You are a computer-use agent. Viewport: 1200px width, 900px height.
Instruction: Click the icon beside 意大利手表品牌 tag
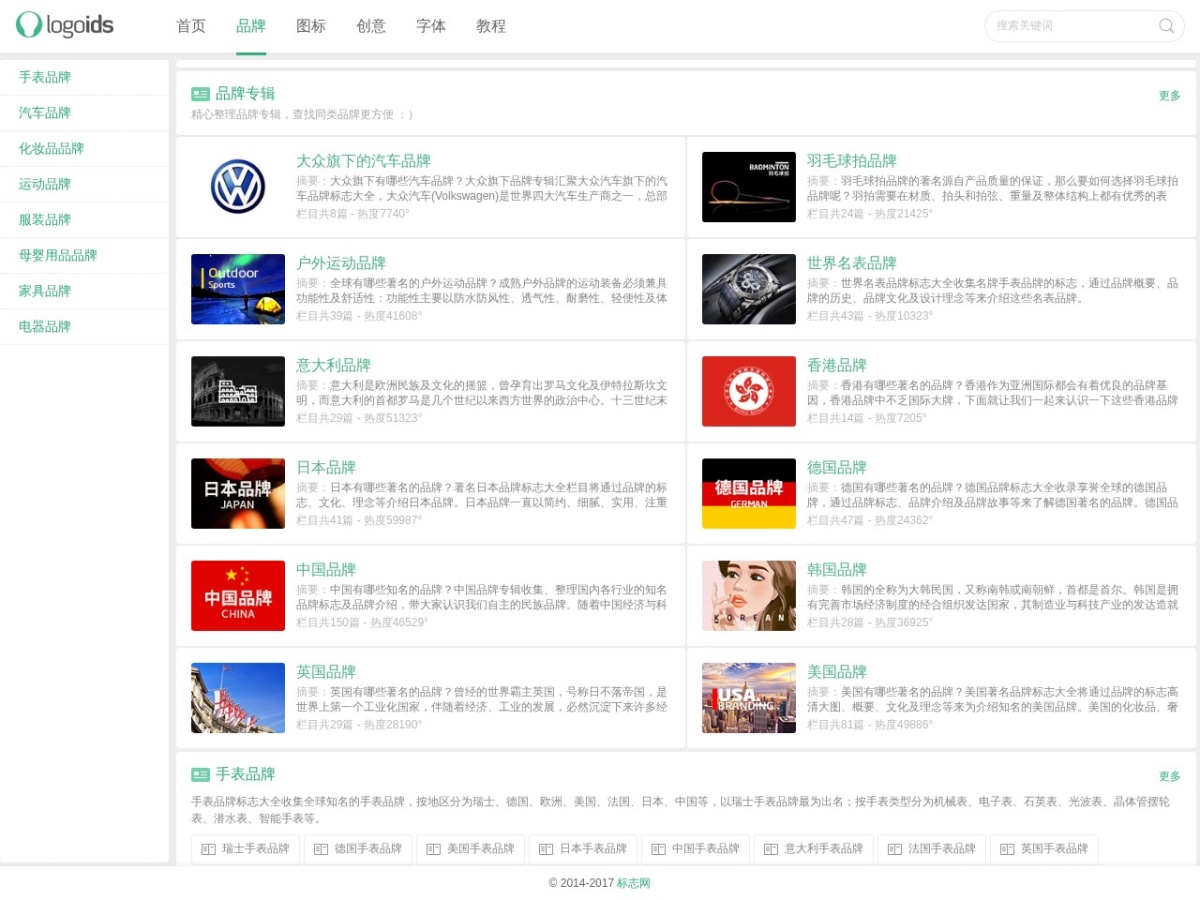pos(771,849)
